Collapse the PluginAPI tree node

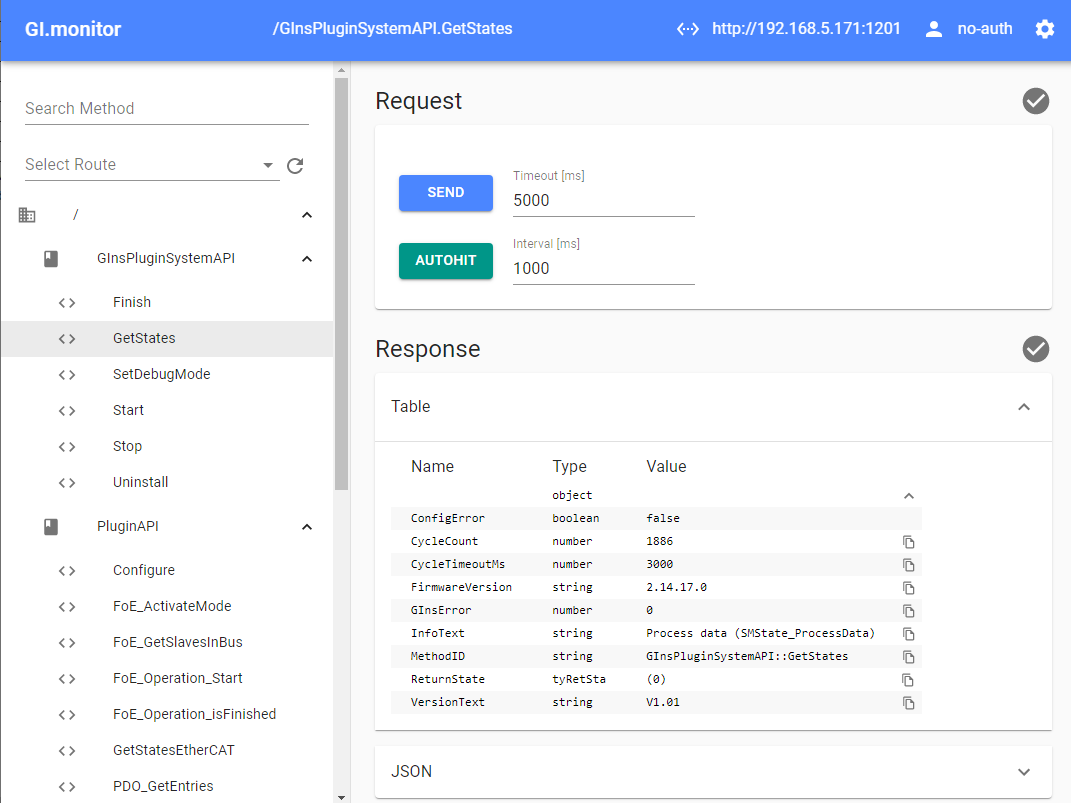click(x=307, y=527)
